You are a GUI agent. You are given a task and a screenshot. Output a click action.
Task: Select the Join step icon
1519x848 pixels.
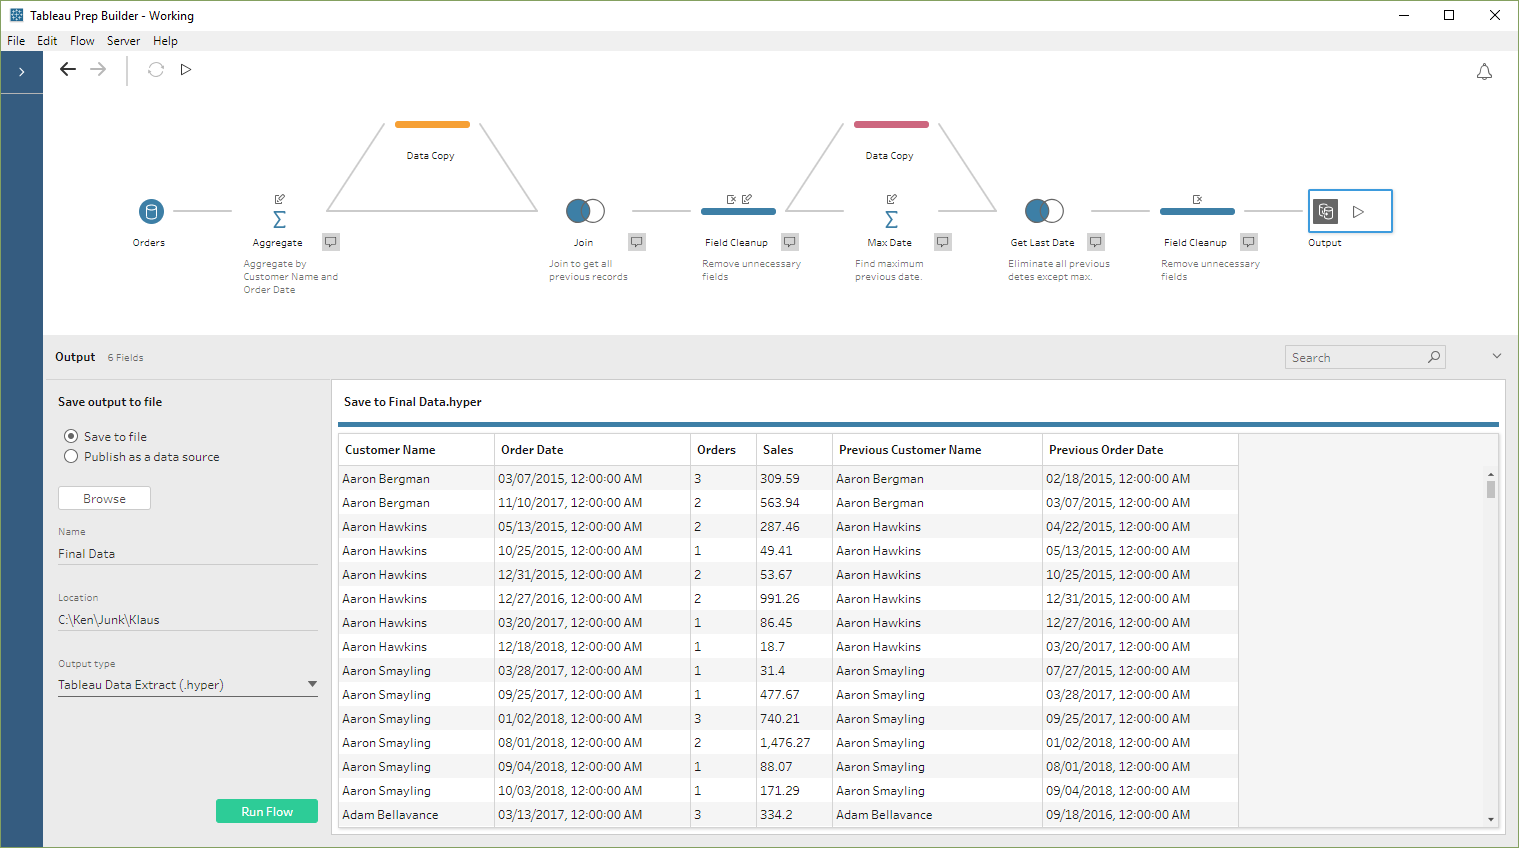[585, 211]
